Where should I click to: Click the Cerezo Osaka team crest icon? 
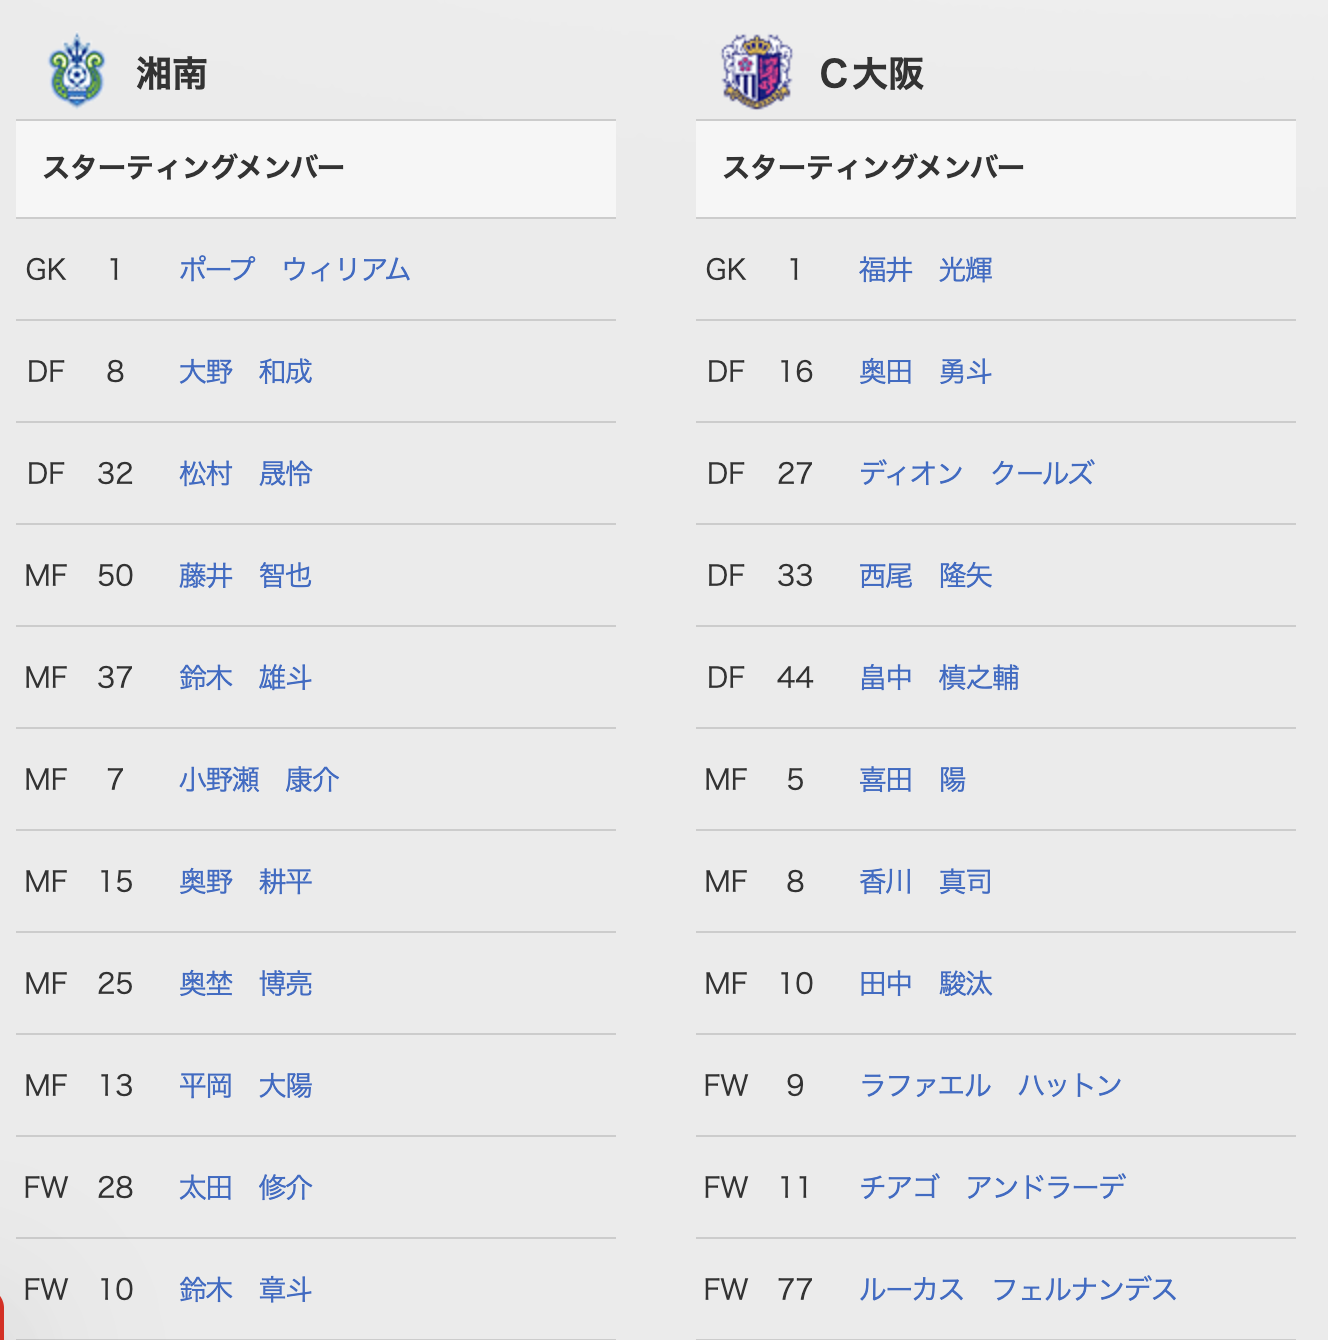757,71
